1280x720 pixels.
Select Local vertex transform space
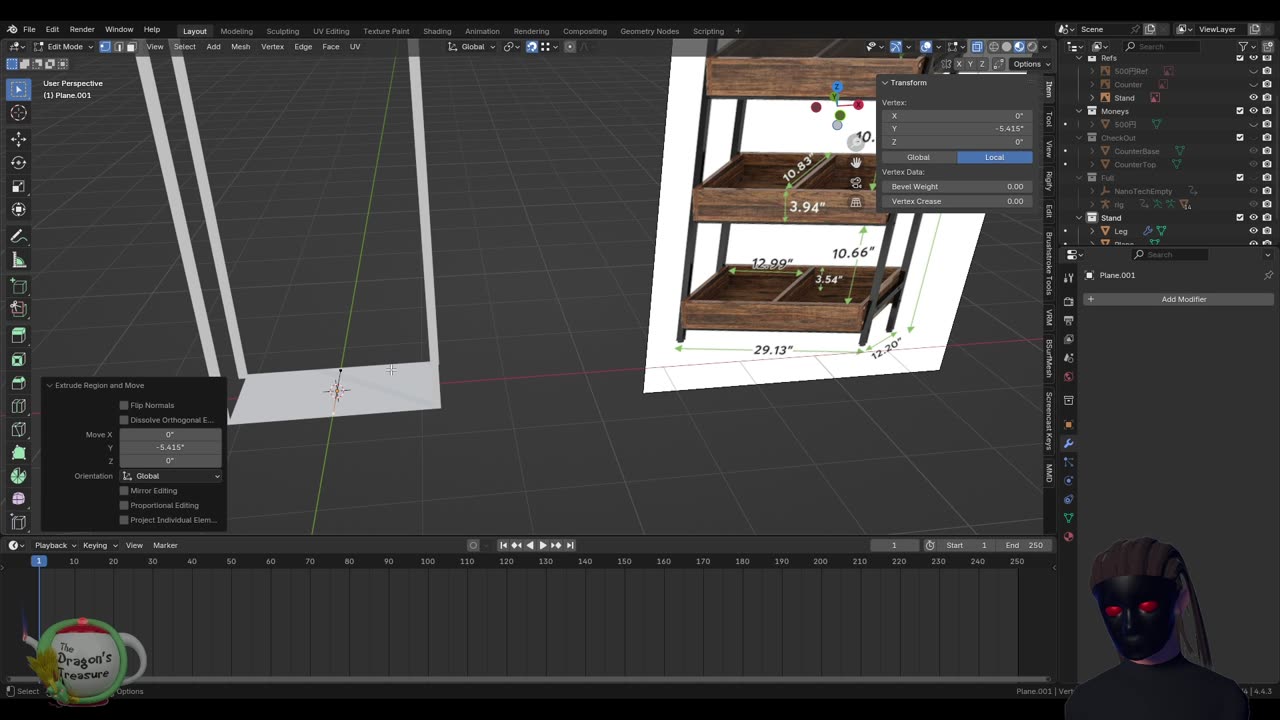(x=994, y=157)
